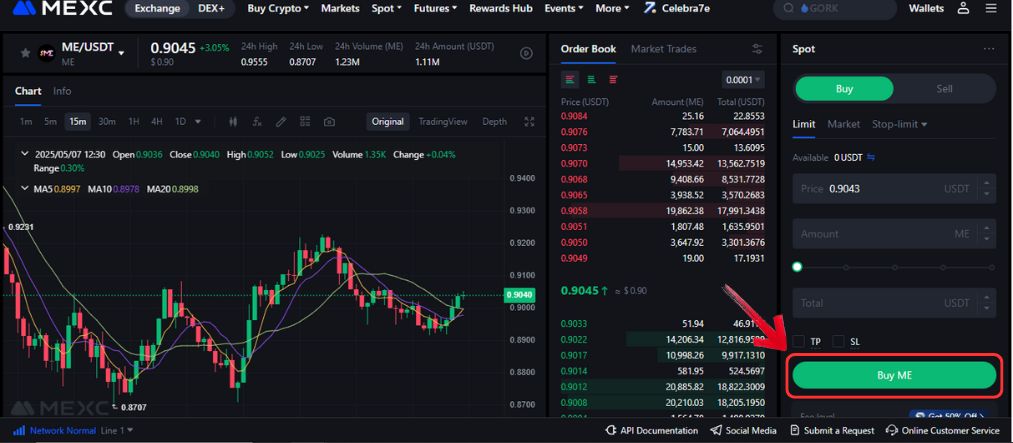Open Wallets page
Screen dimensions: 1013x443
click(926, 8)
